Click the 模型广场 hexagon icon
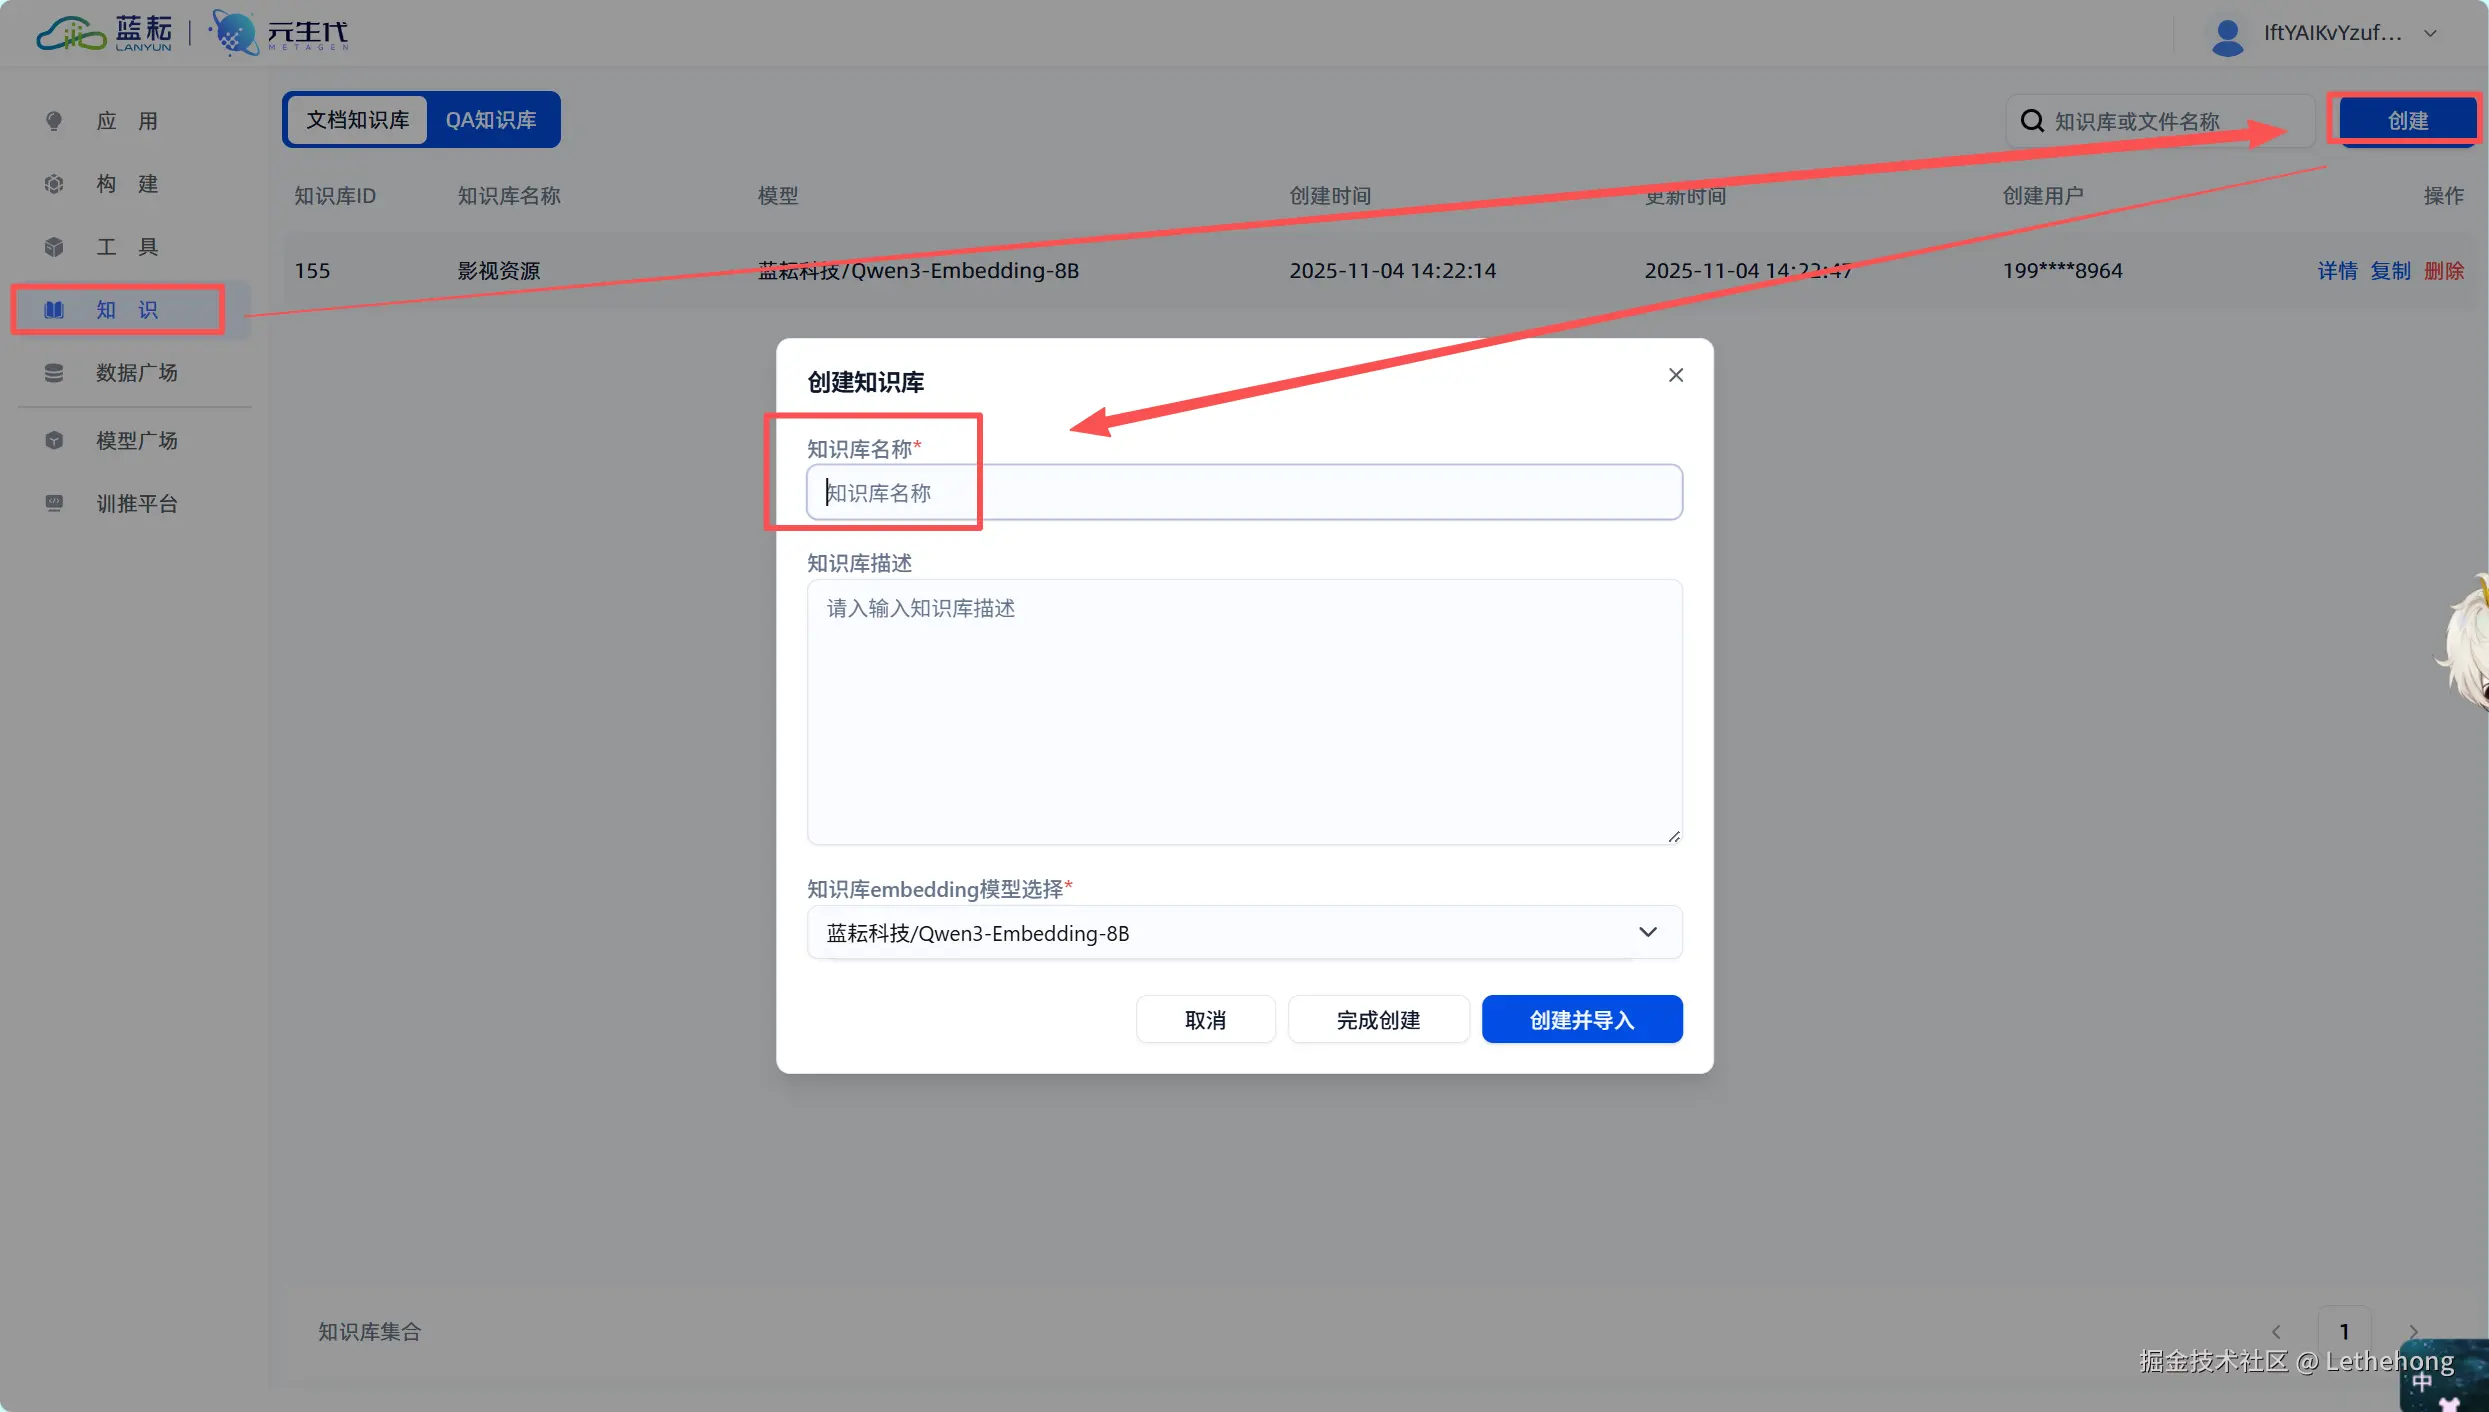Image resolution: width=2489 pixels, height=1412 pixels. (54, 441)
